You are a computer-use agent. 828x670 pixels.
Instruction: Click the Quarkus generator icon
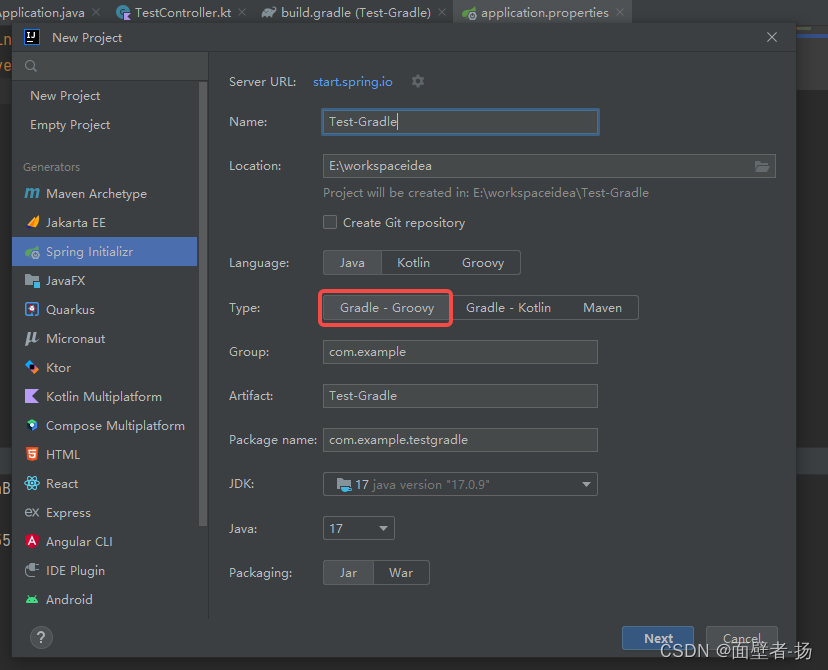[32, 309]
